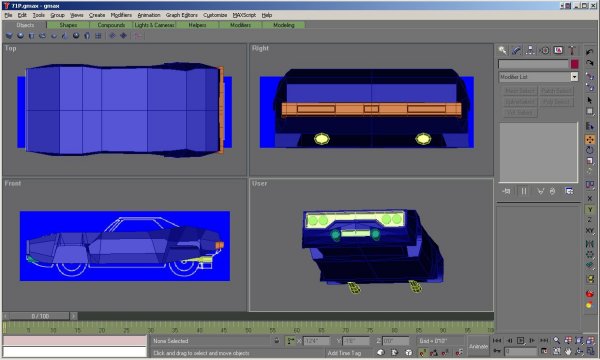Open the File menu

[x=8, y=15]
